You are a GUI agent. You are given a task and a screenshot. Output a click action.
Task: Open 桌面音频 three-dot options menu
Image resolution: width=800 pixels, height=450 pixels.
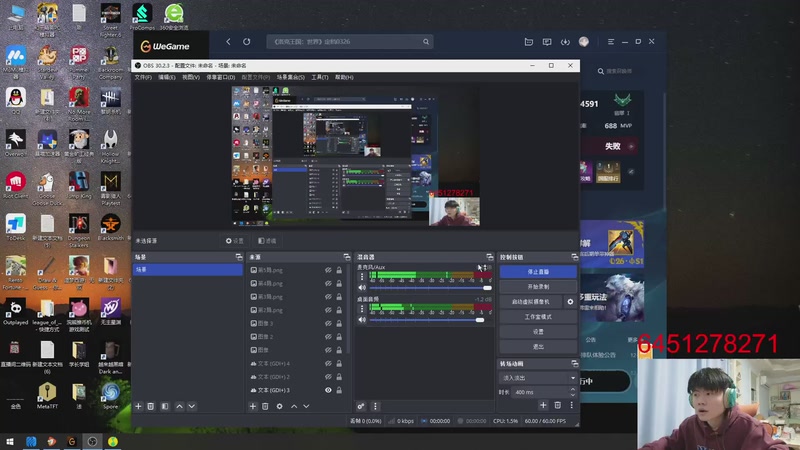coord(362,309)
